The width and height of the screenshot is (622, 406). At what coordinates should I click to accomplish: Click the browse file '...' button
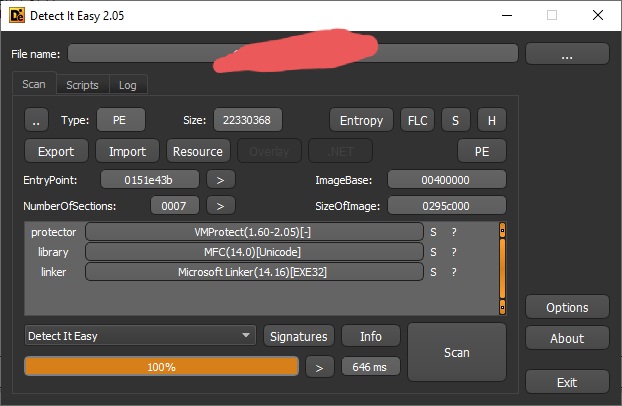[566, 55]
